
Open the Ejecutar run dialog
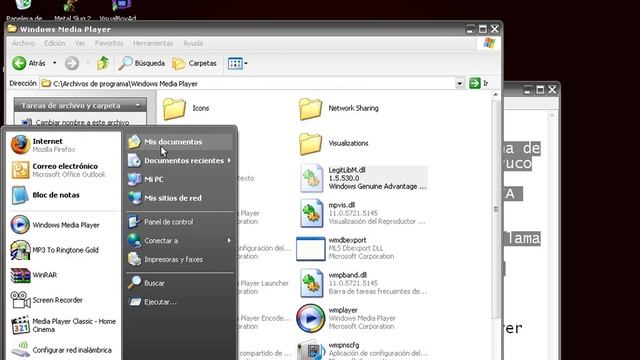[x=180, y=302]
